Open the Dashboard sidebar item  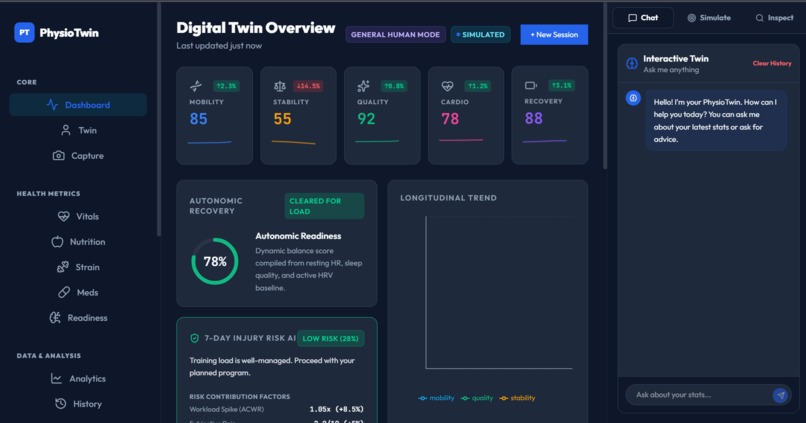78,105
